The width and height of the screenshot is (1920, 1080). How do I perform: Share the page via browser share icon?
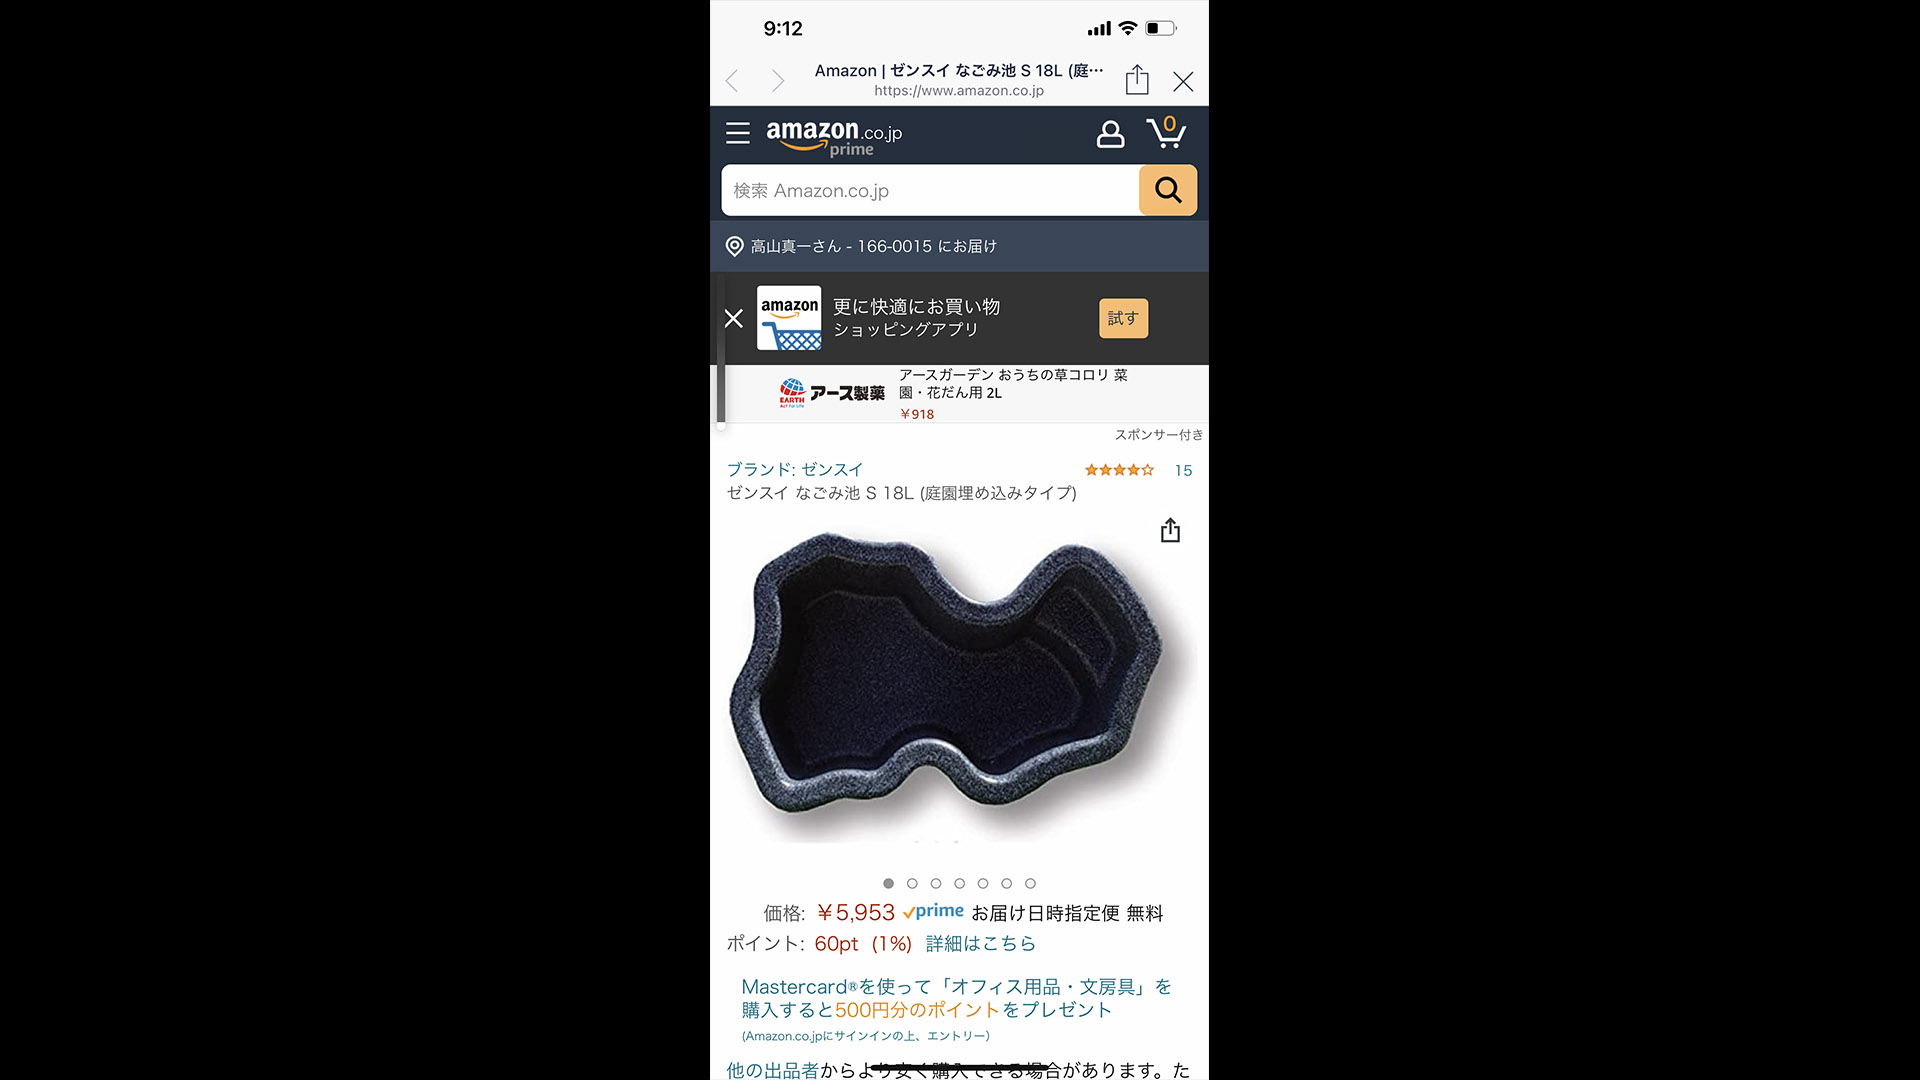1137,80
